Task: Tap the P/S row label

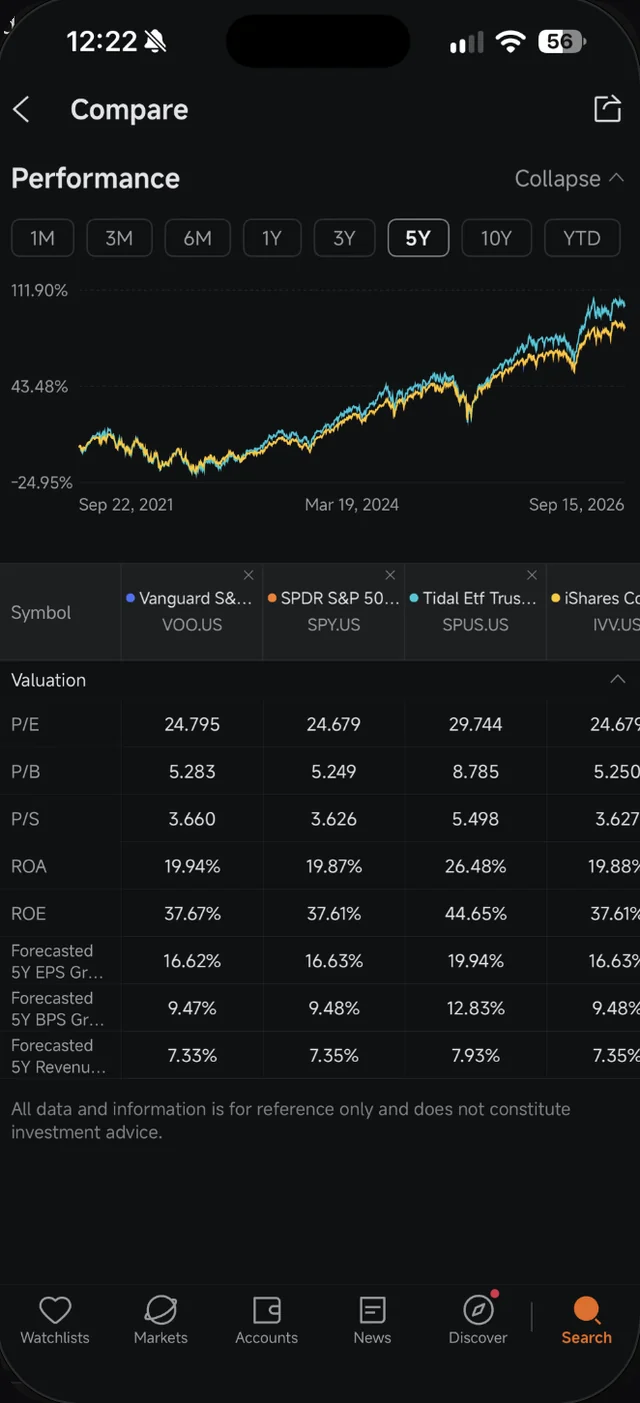Action: click(25, 818)
